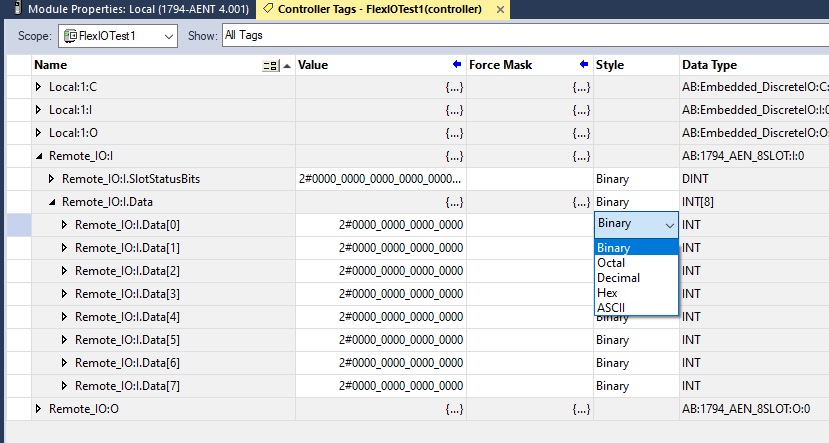Expand the Local:1:C tag
This screenshot has width=829, height=443.
pos(38,87)
